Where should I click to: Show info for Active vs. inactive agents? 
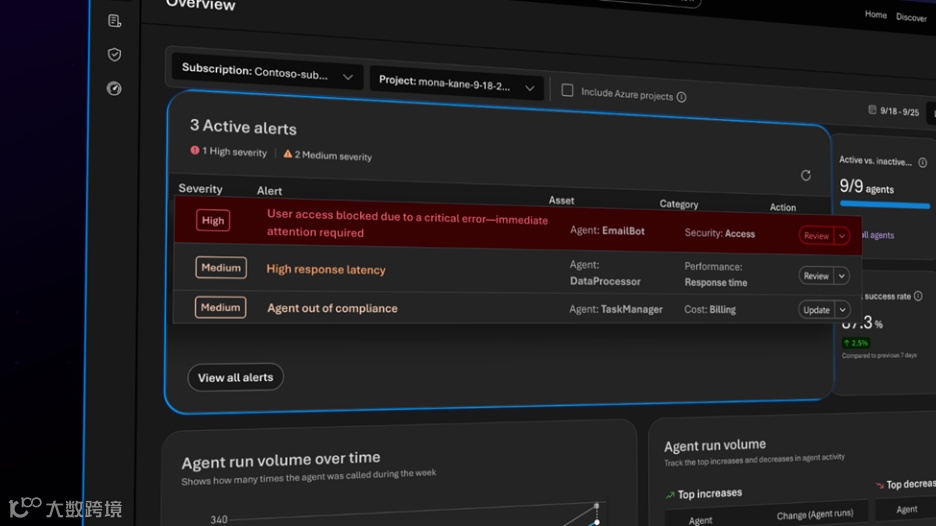click(923, 162)
